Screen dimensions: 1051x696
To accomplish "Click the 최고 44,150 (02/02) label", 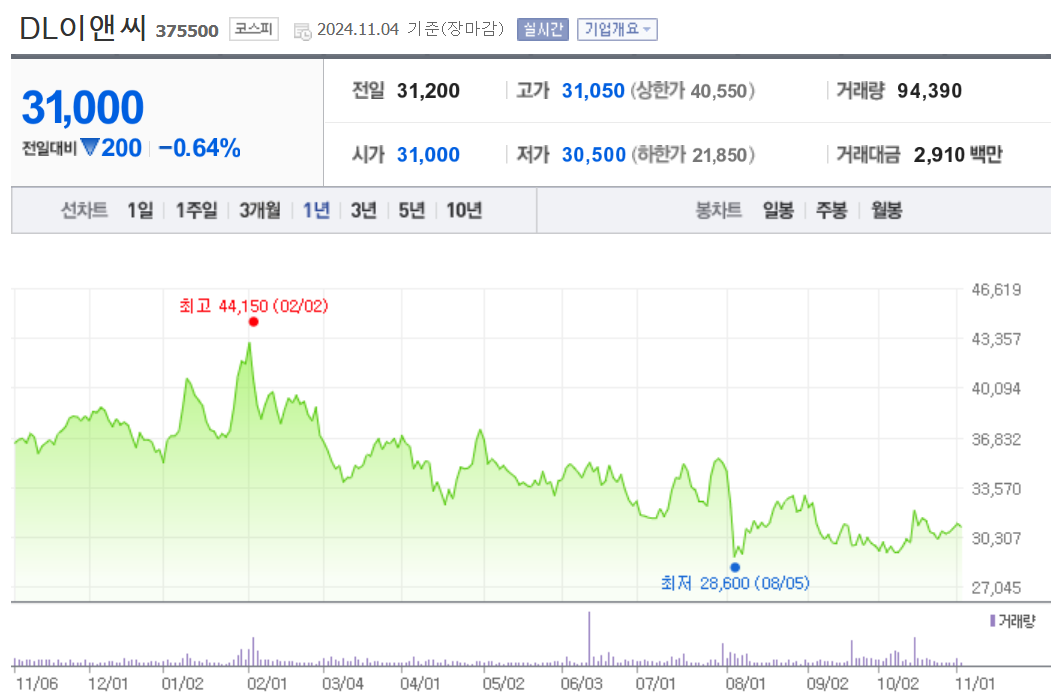I will pos(254,306).
